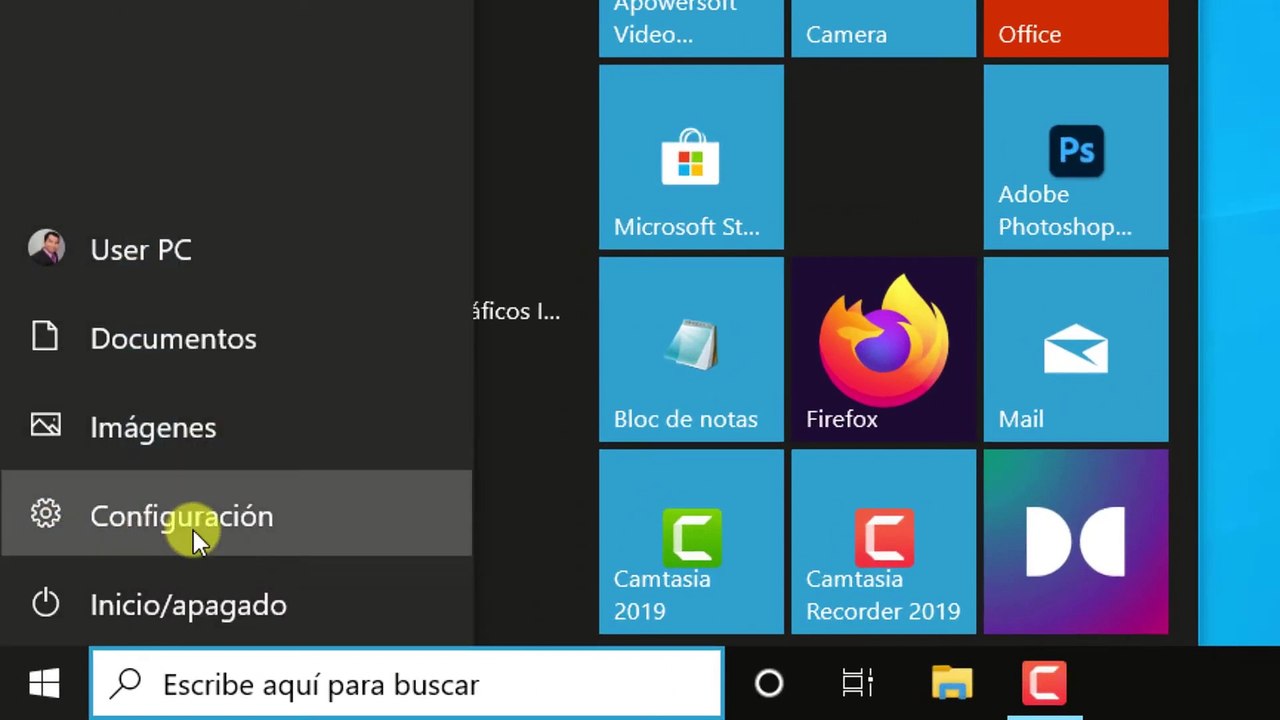Open Inicio/apagado power options

[x=236, y=603]
